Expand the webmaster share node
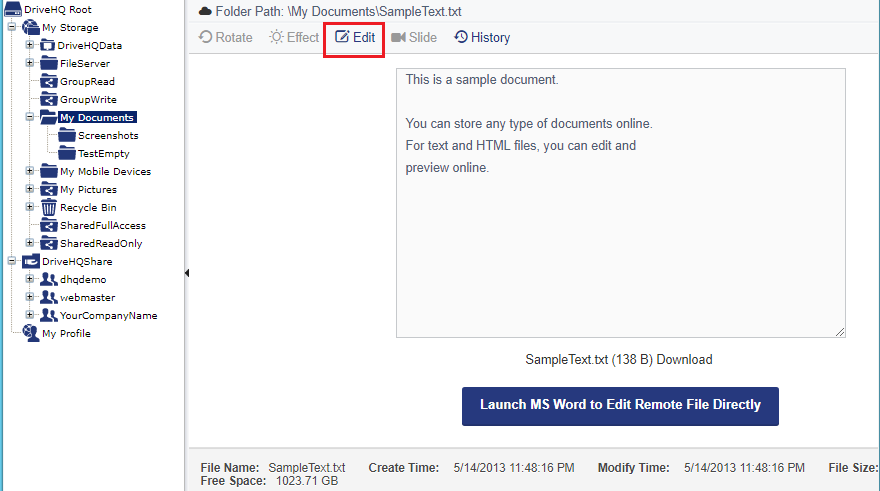Screen dimensions: 880x491 pyautogui.click(x=30, y=297)
